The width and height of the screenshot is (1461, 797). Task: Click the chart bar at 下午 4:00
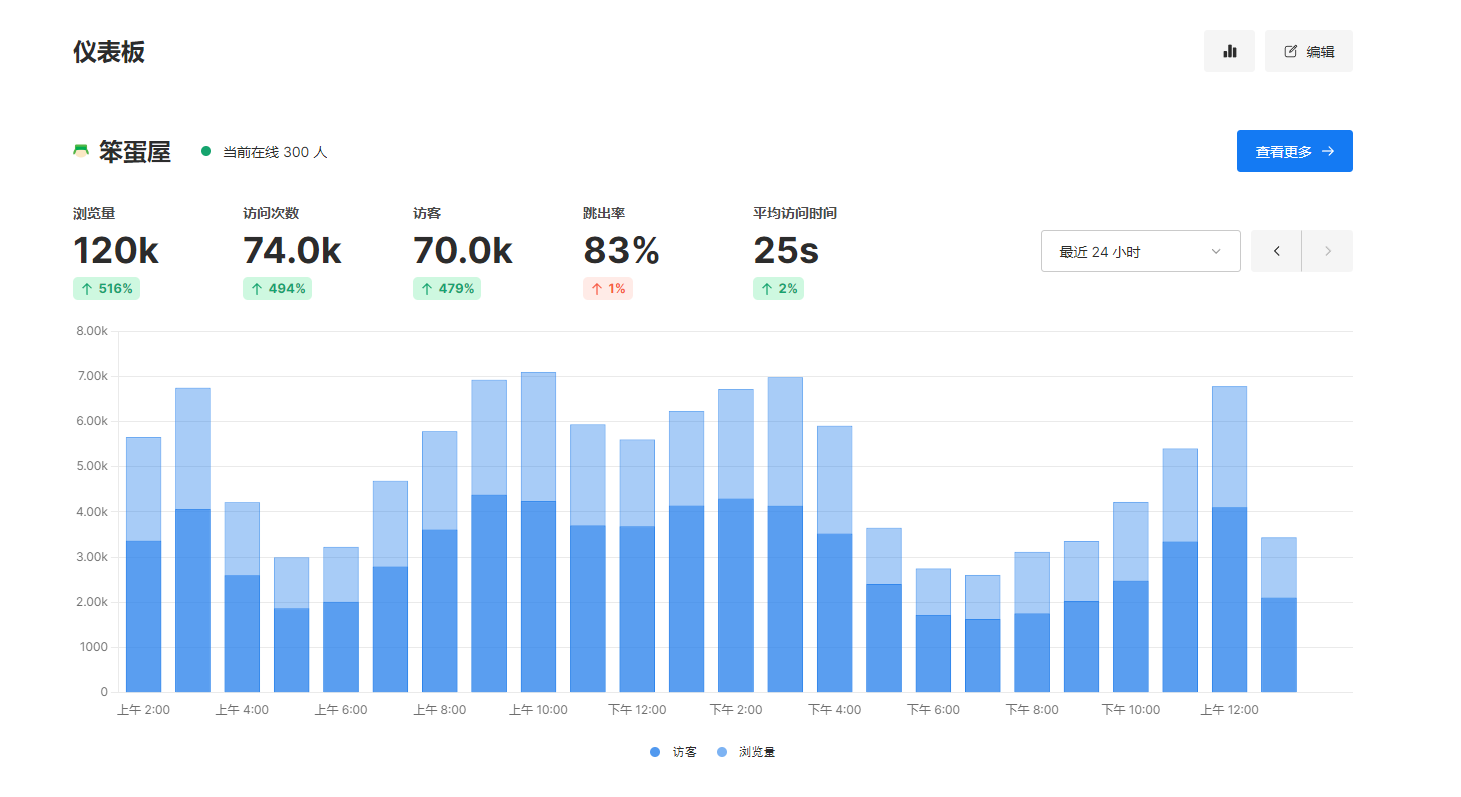coord(834,580)
